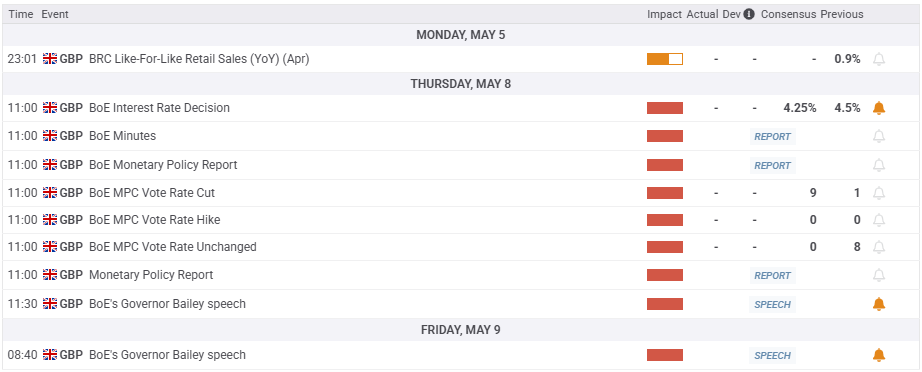Open SPEECH badge for Friday Bailey speech
Screen dimensions: 922x372
pos(773,356)
